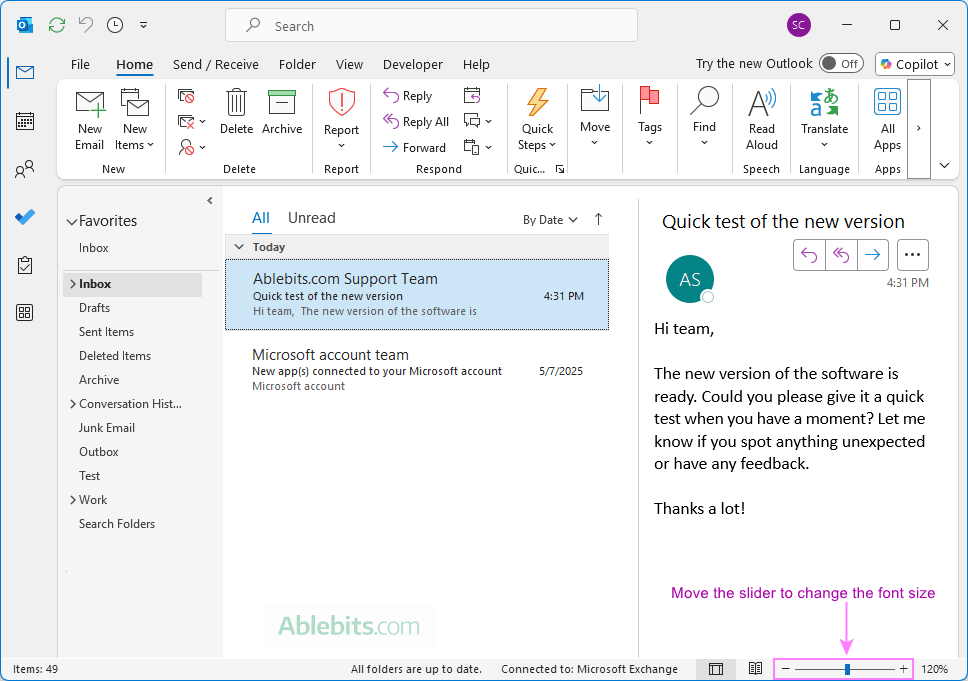
Task: Open the Deleted Items folder
Action: tap(115, 356)
